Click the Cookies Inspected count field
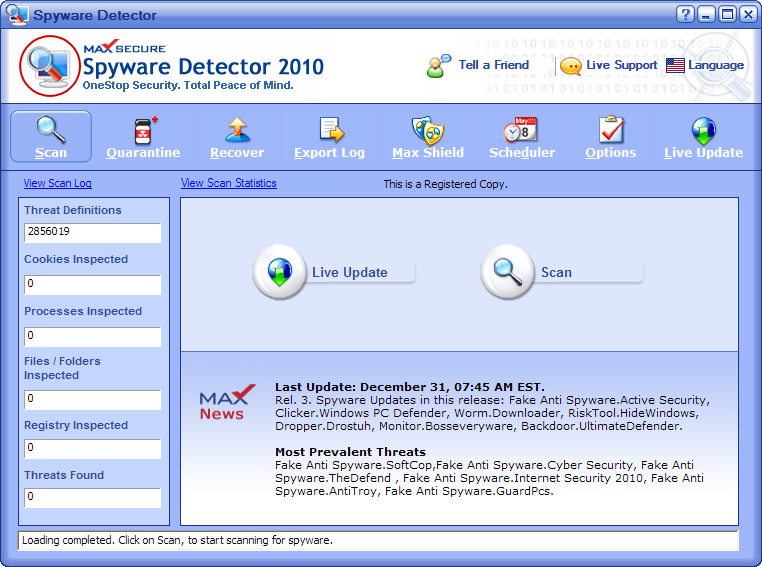 pyautogui.click(x=92, y=285)
